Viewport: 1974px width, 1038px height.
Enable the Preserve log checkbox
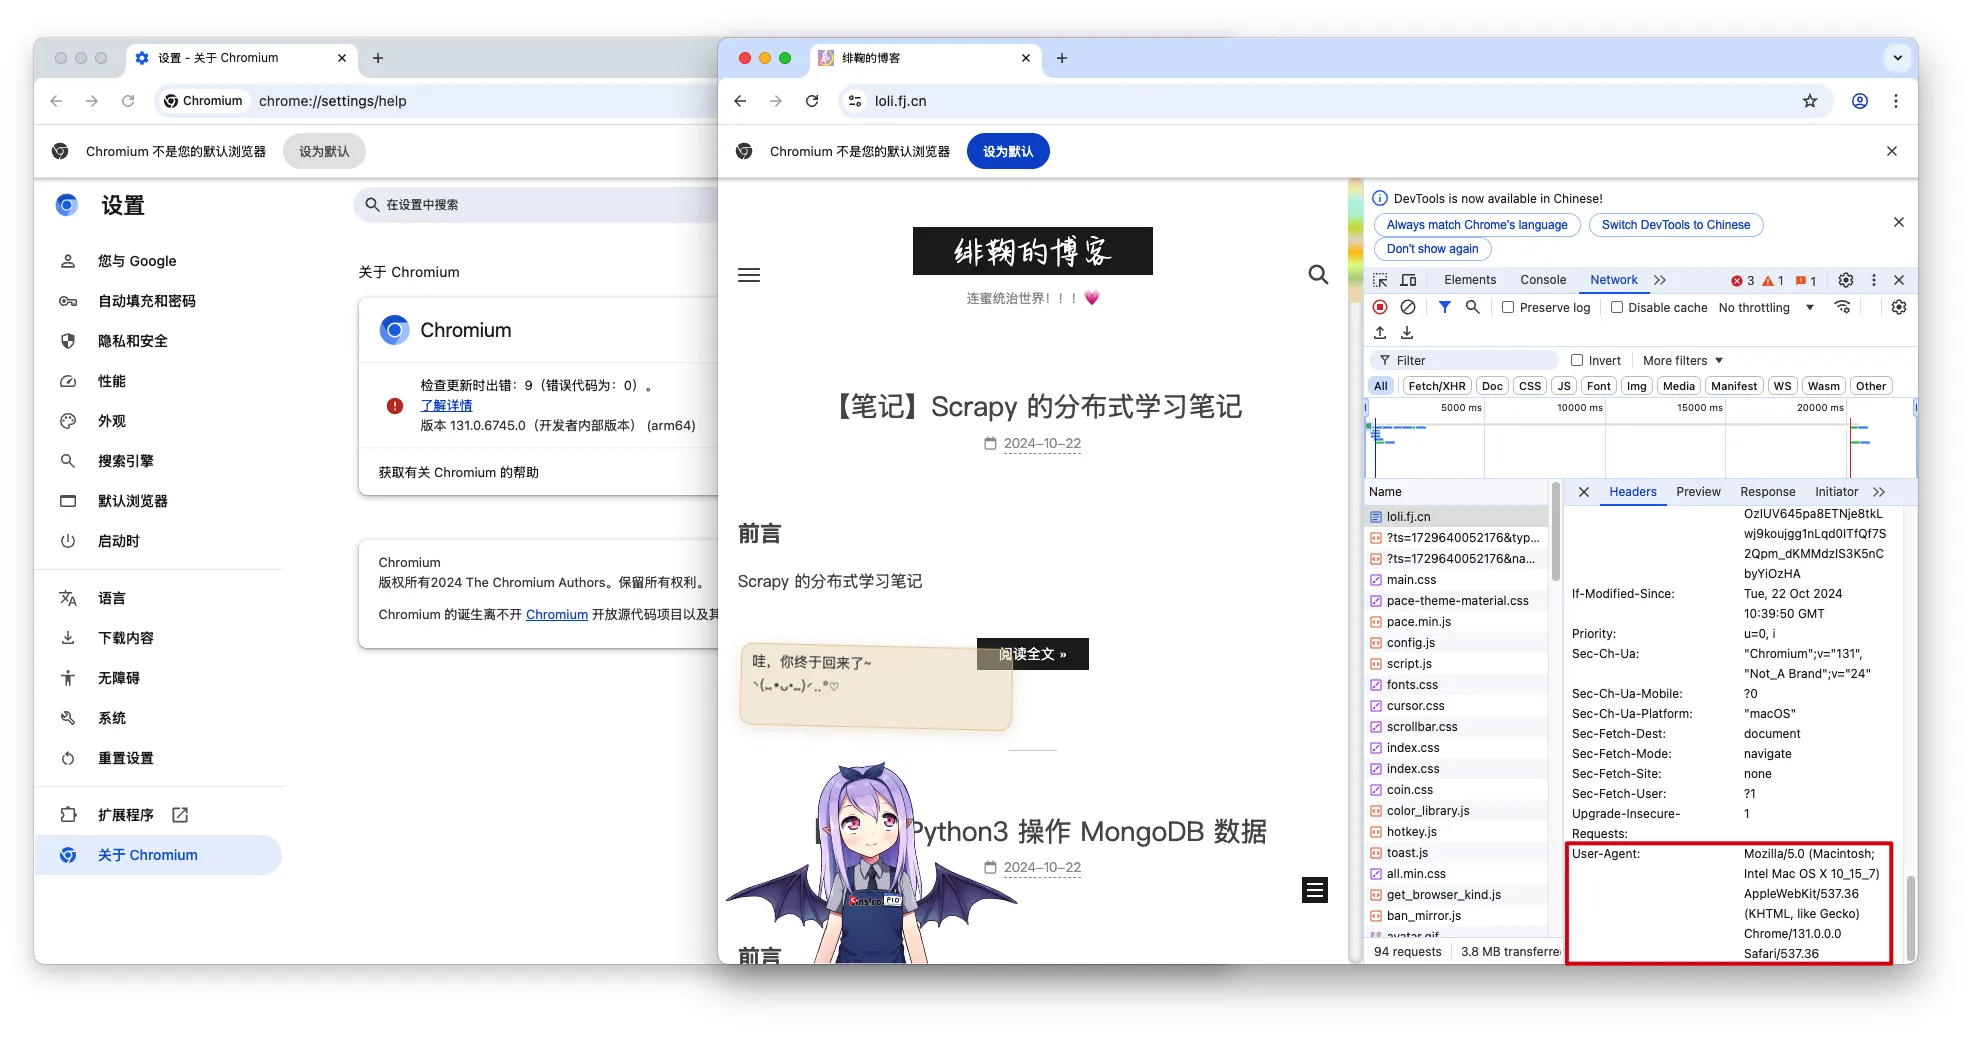click(1508, 307)
